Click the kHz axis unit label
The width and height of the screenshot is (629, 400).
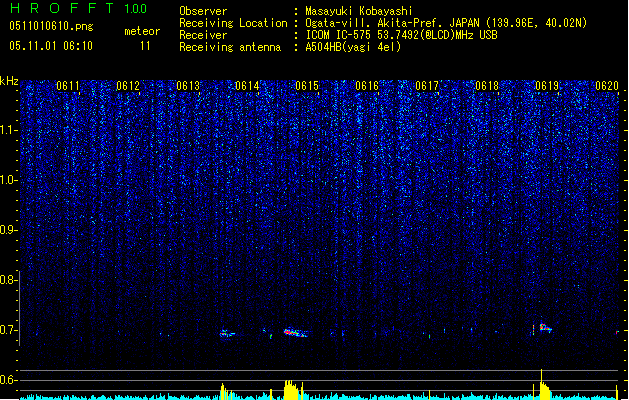[x=9, y=81]
